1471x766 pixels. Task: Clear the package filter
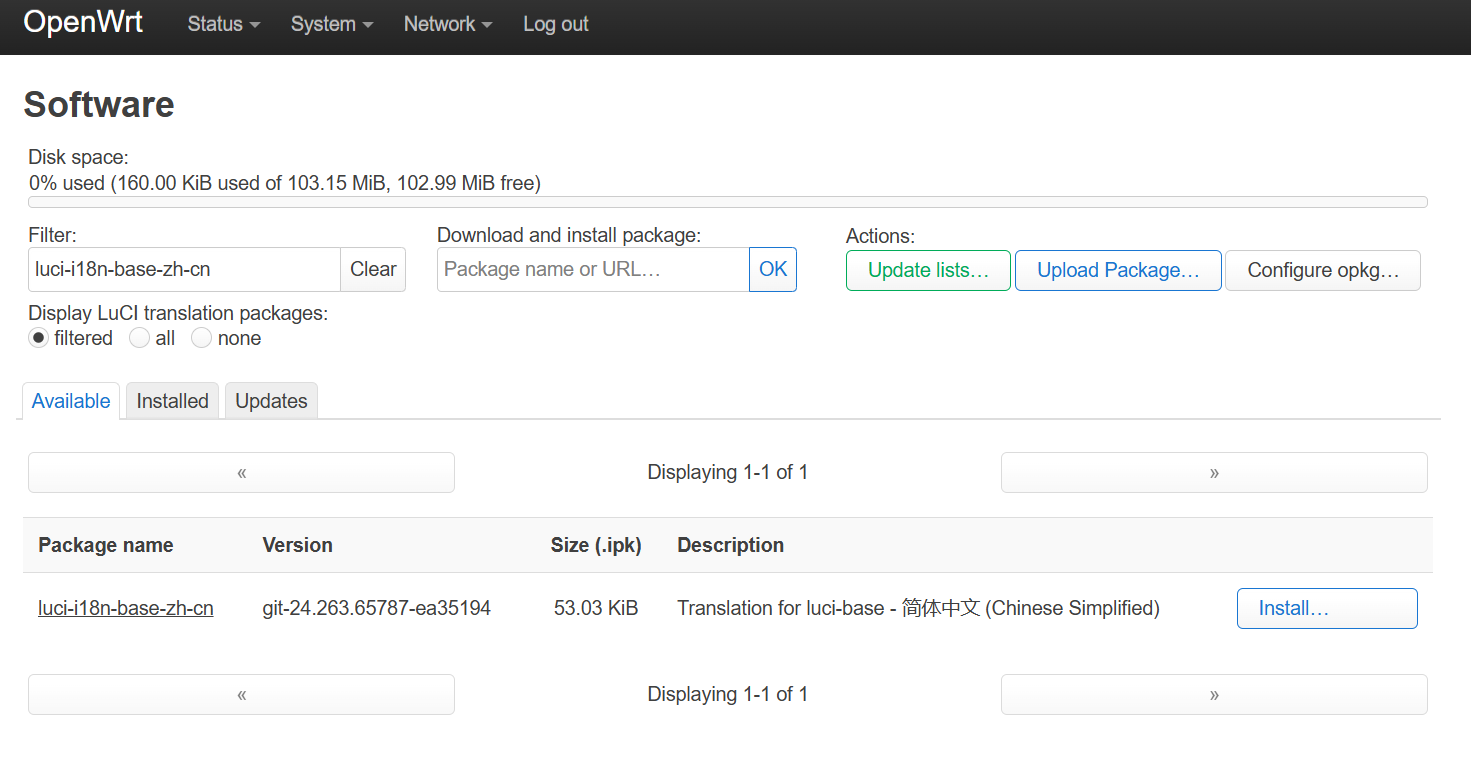[x=373, y=269]
